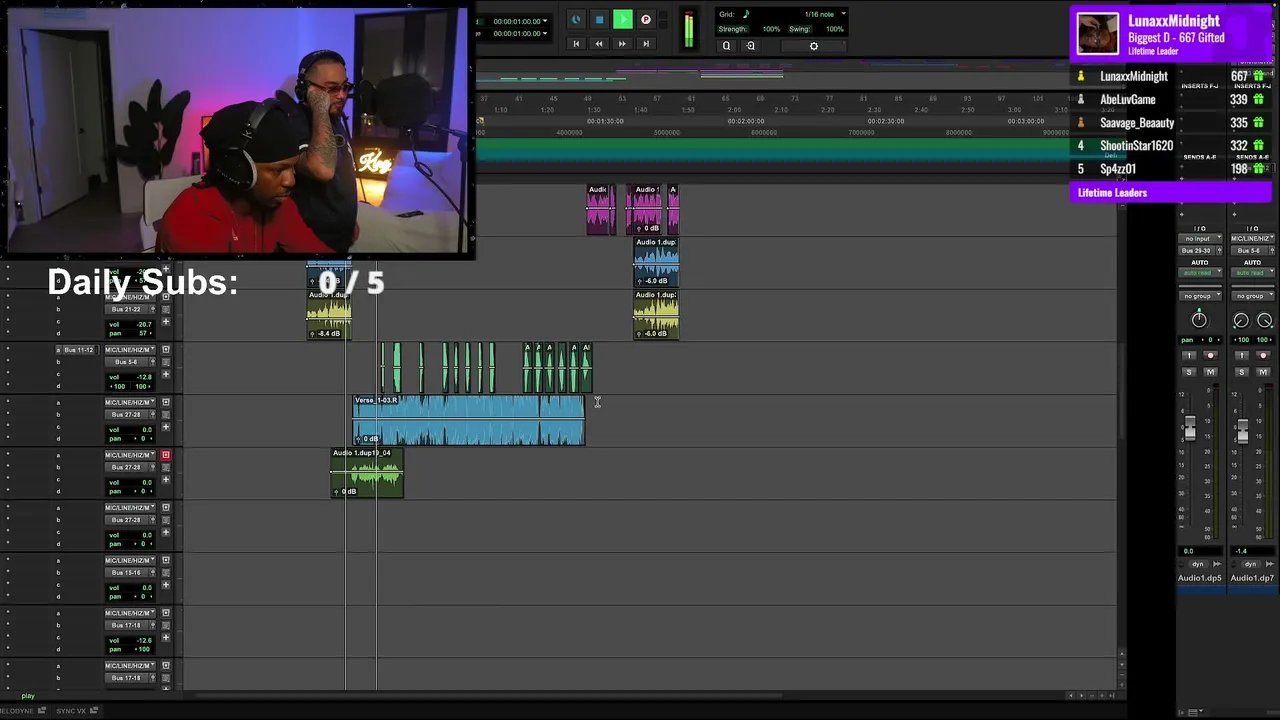Click the right pan knob on Audio1.dp7
Image resolution: width=1280 pixels, height=720 pixels.
click(x=1264, y=320)
